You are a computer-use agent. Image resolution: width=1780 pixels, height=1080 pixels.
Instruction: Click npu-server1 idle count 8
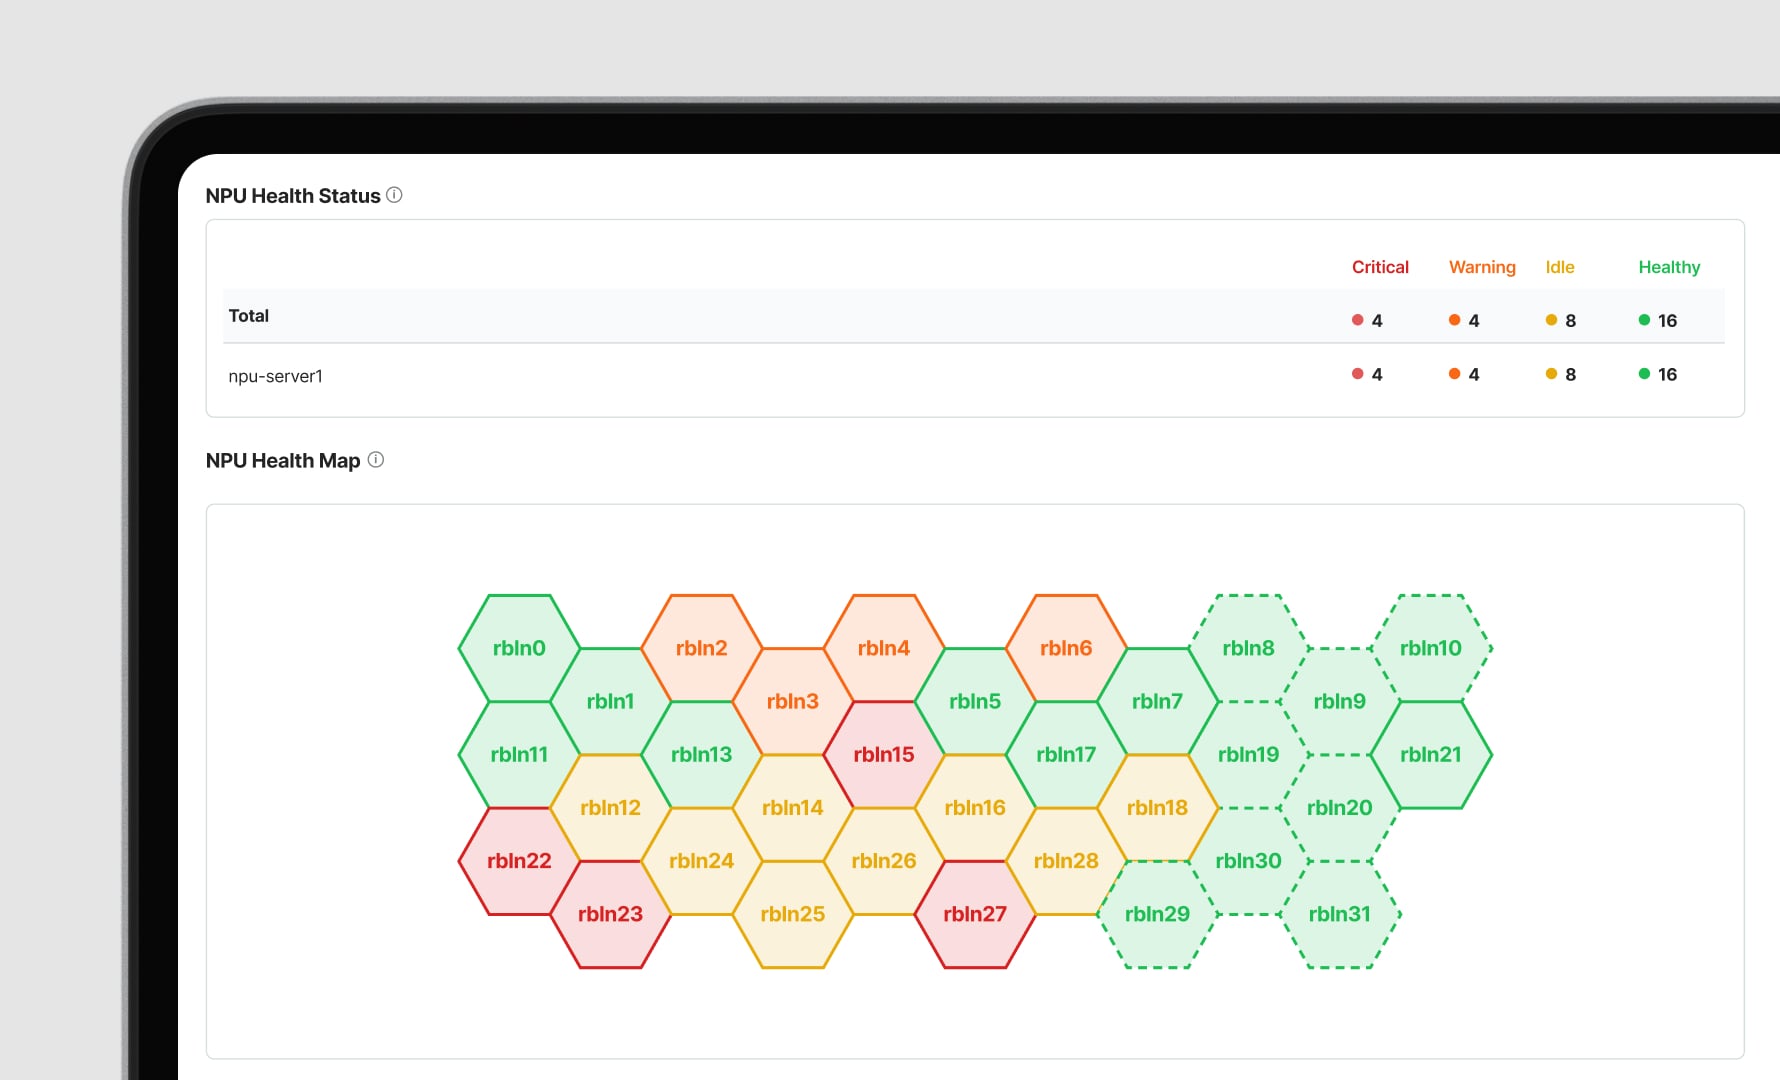click(x=1560, y=374)
